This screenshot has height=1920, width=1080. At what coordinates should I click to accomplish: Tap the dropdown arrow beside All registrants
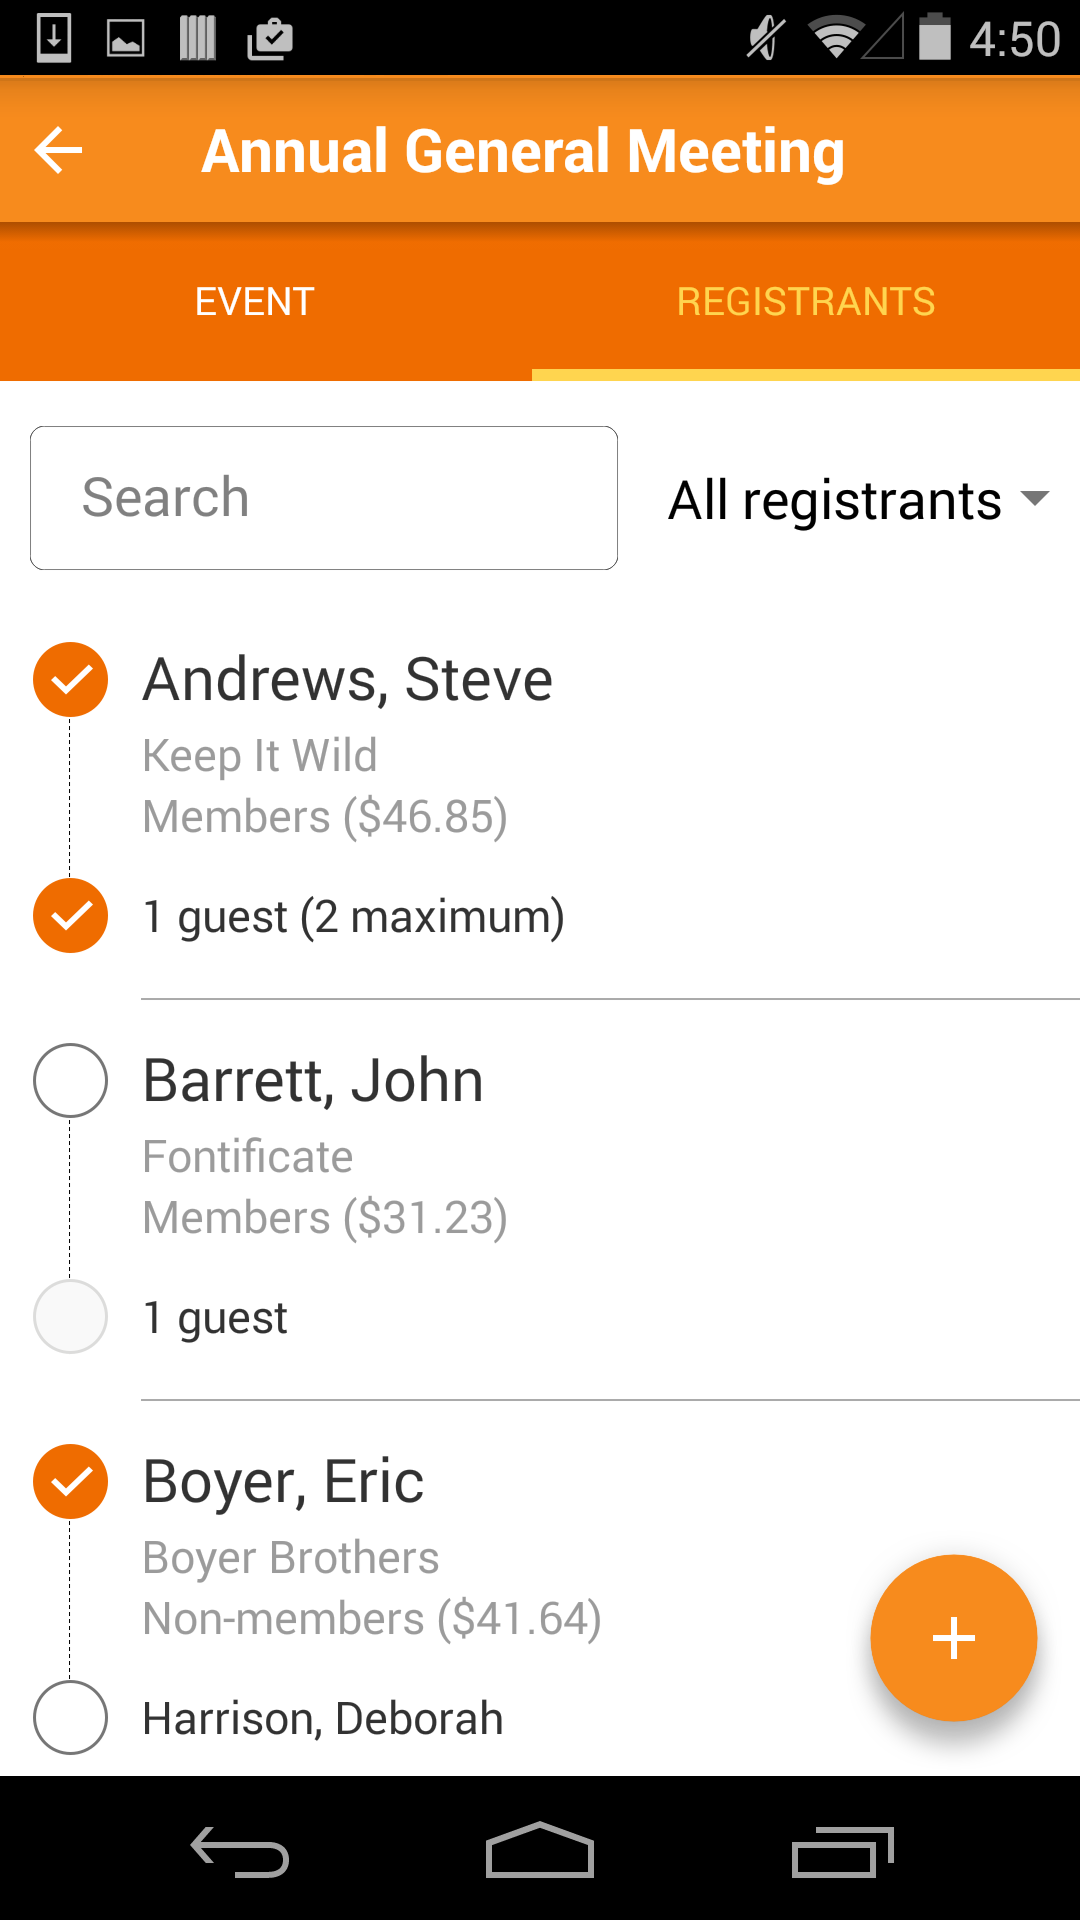click(x=1034, y=497)
